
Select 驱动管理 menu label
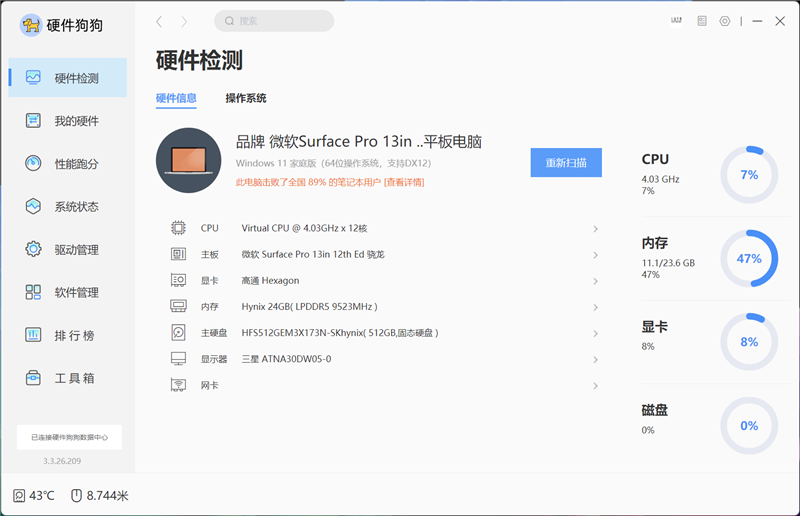tap(77, 250)
